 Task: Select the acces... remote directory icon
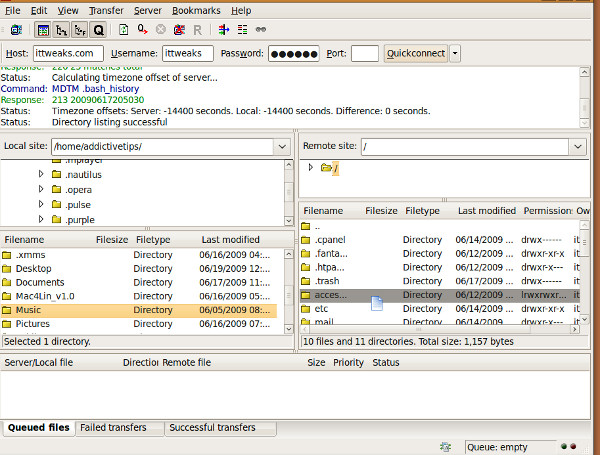click(305, 295)
